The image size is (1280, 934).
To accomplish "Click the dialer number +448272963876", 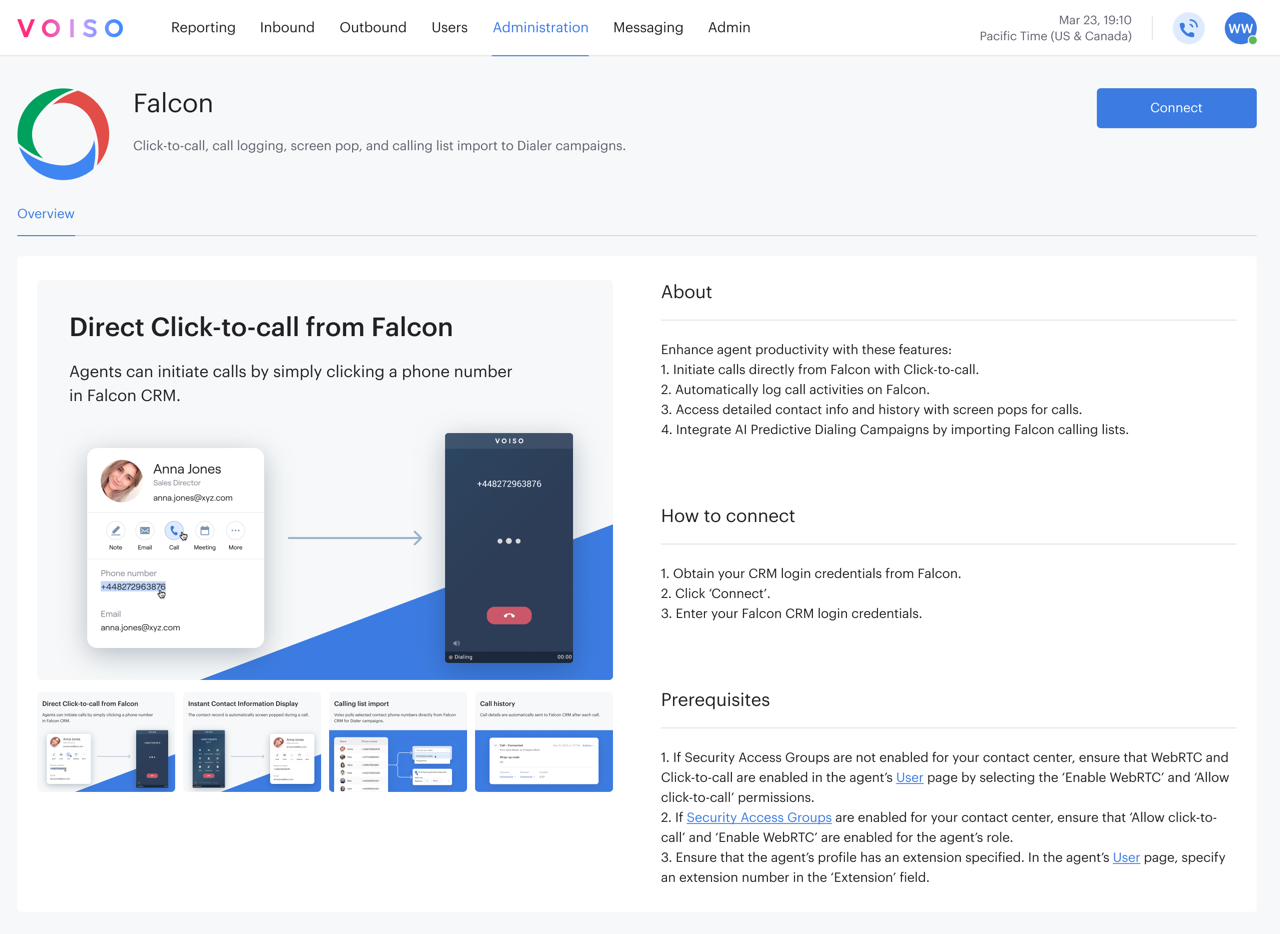I will click(509, 484).
